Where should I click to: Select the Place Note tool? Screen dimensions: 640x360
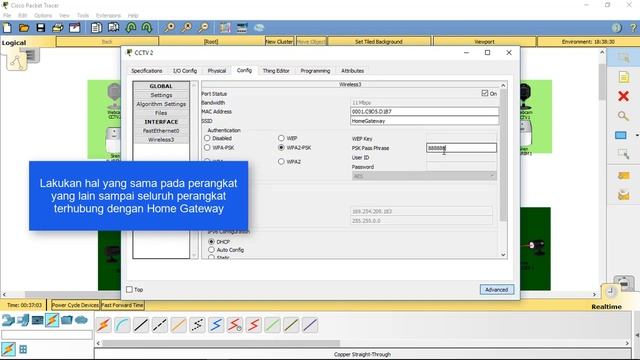pos(623,77)
